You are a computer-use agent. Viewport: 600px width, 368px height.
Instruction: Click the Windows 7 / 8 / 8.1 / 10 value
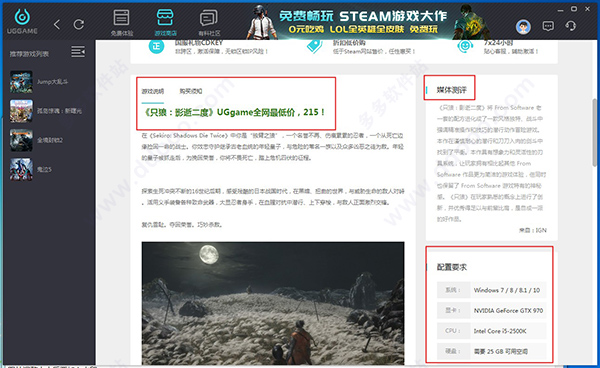tap(507, 290)
